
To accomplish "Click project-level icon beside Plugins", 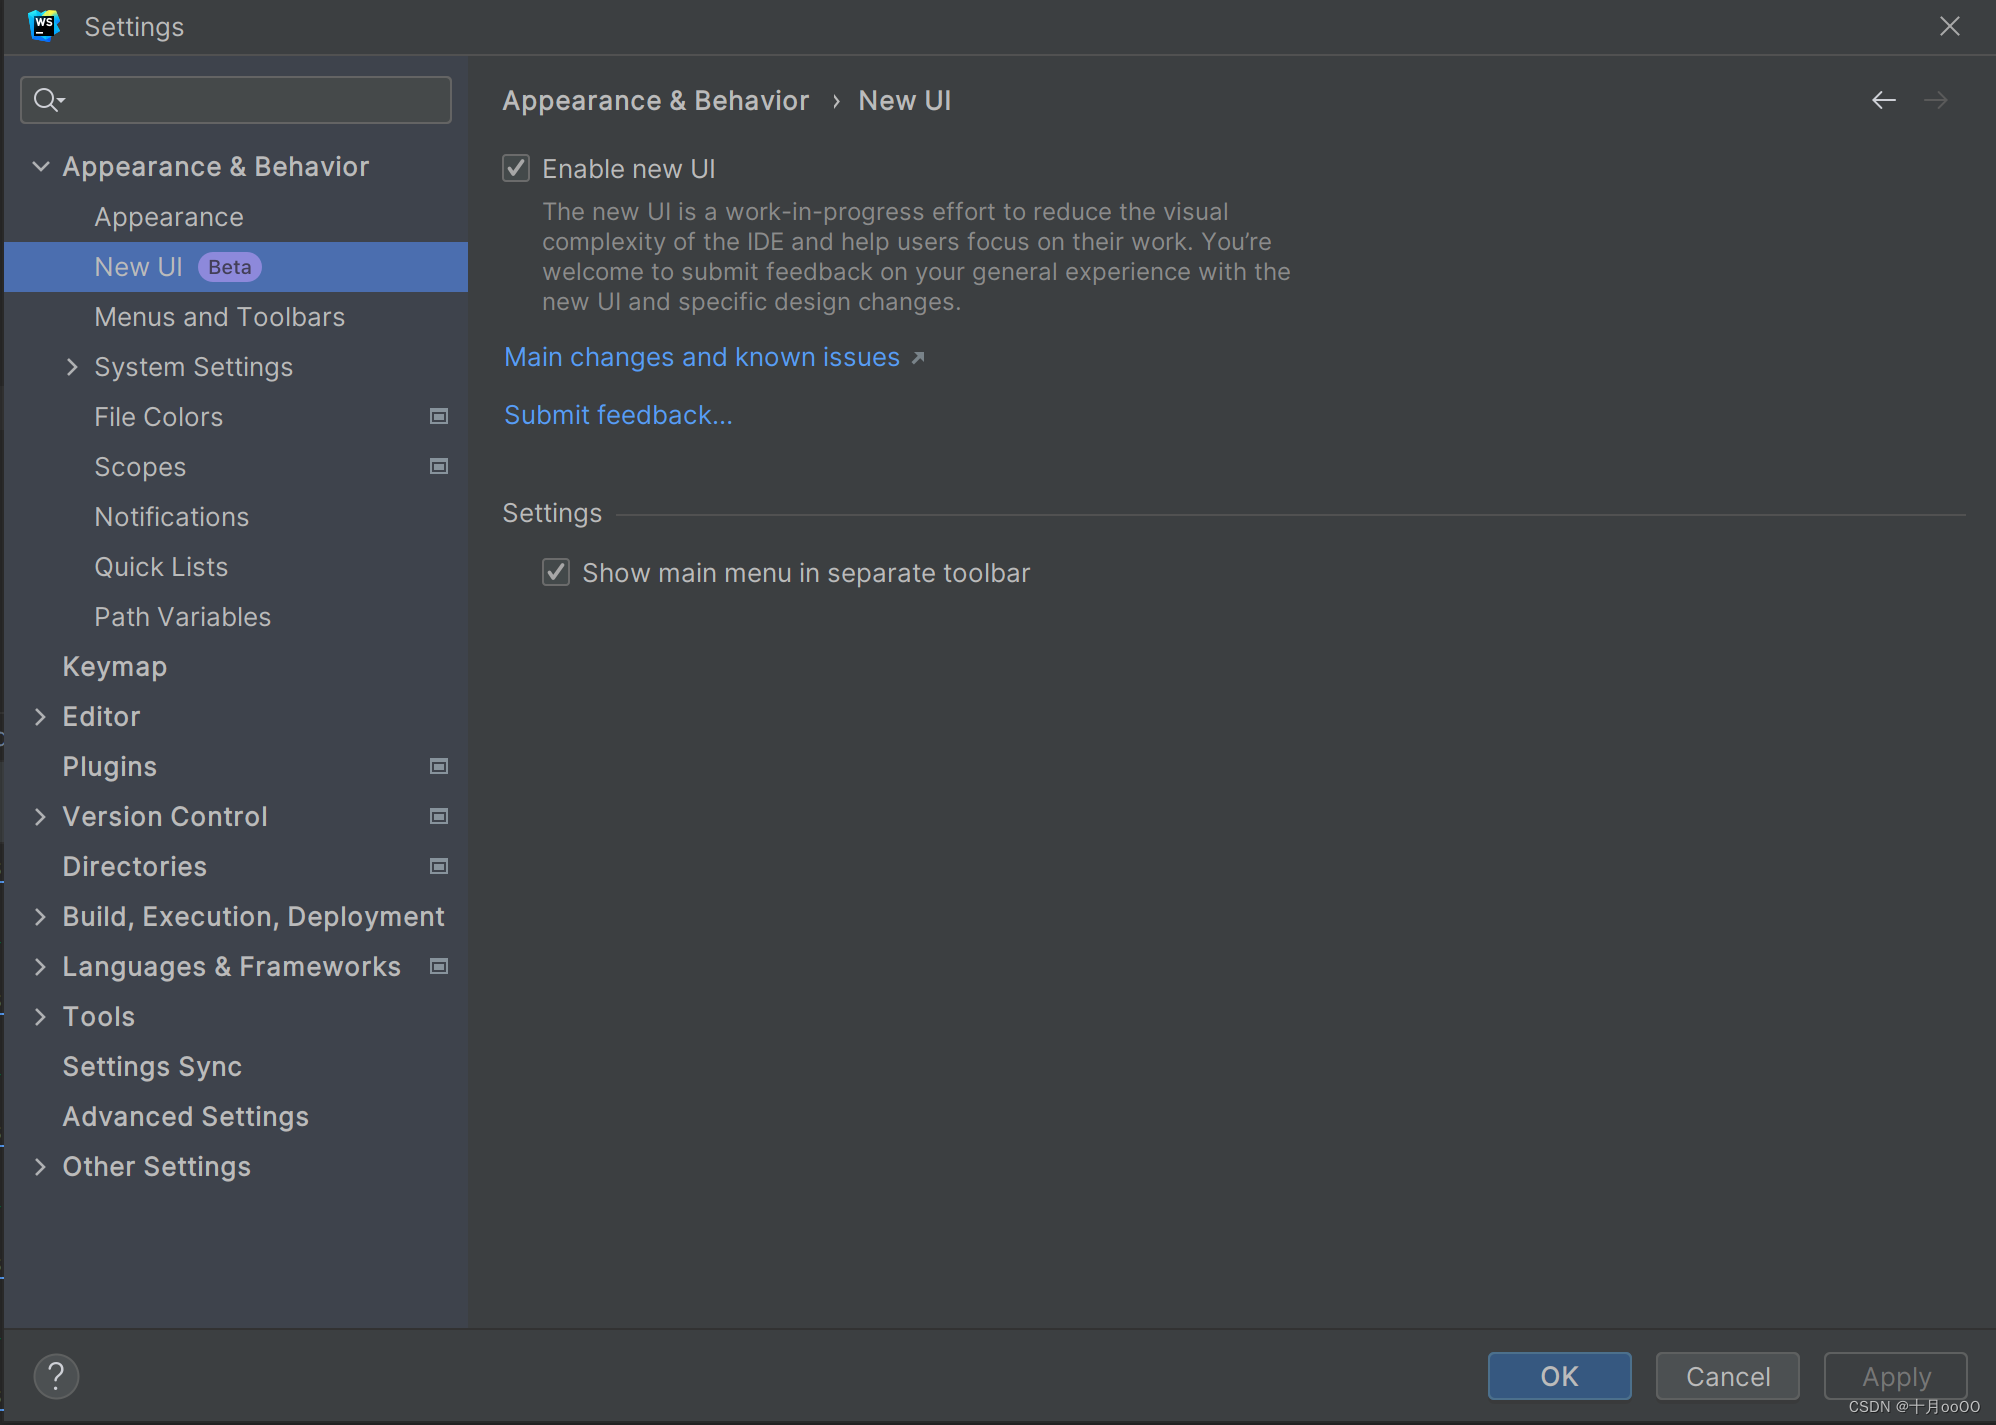I will [438, 766].
